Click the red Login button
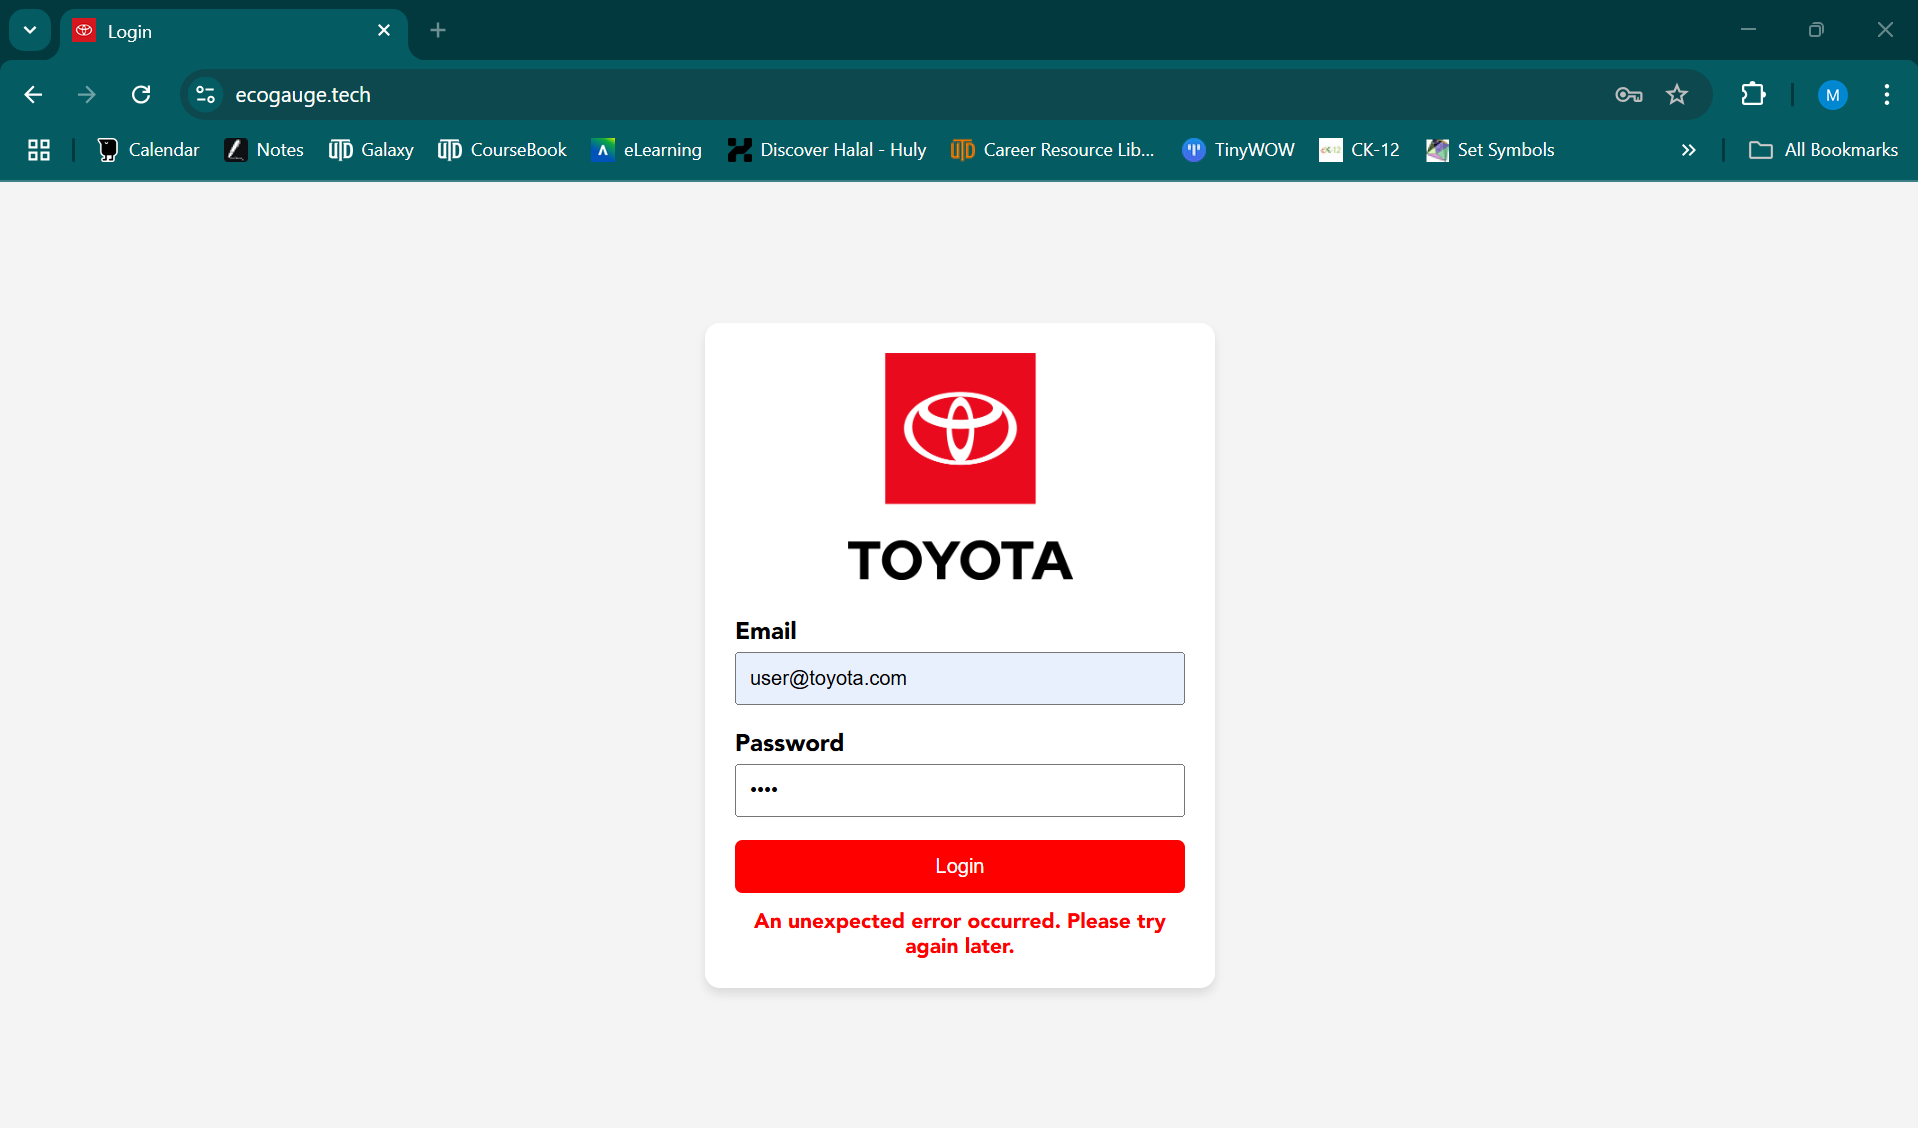This screenshot has height=1128, width=1918. click(x=960, y=866)
